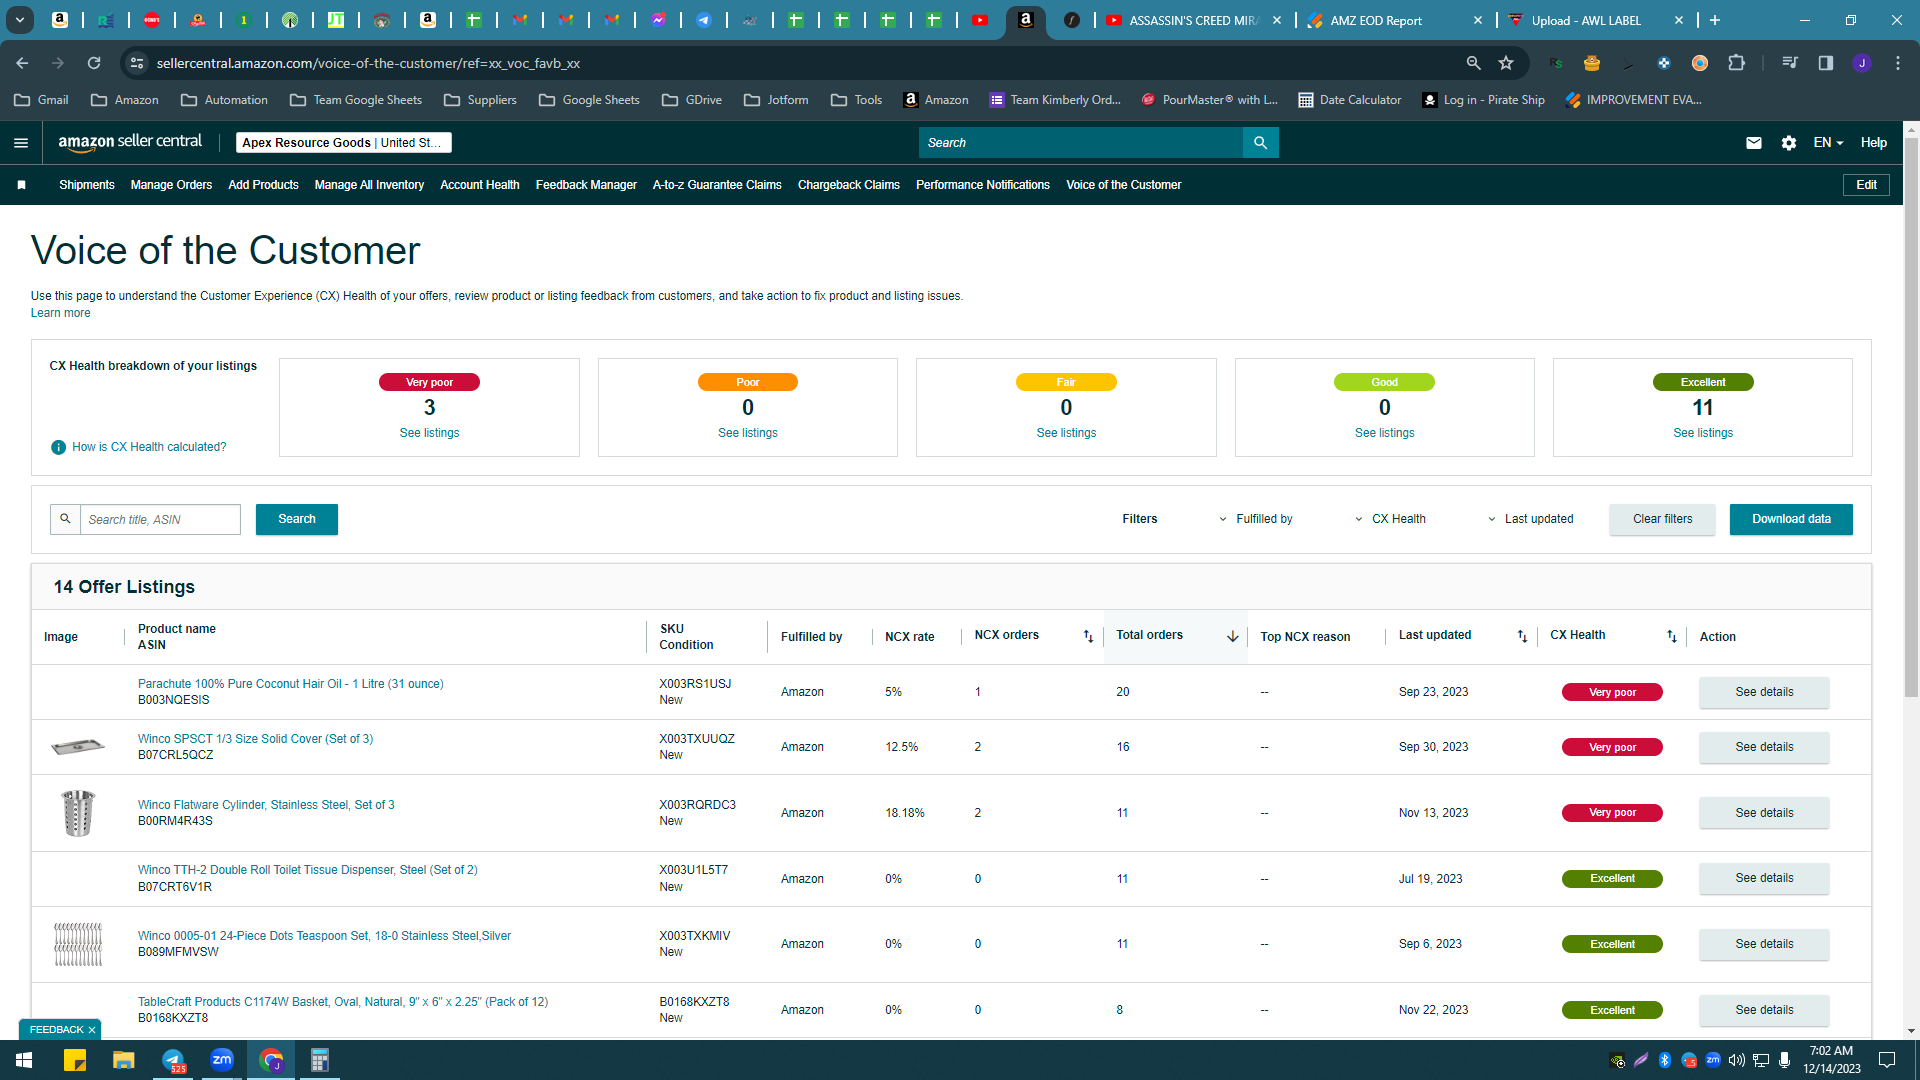
Task: Click the search icon beside title field
Action: (65, 519)
